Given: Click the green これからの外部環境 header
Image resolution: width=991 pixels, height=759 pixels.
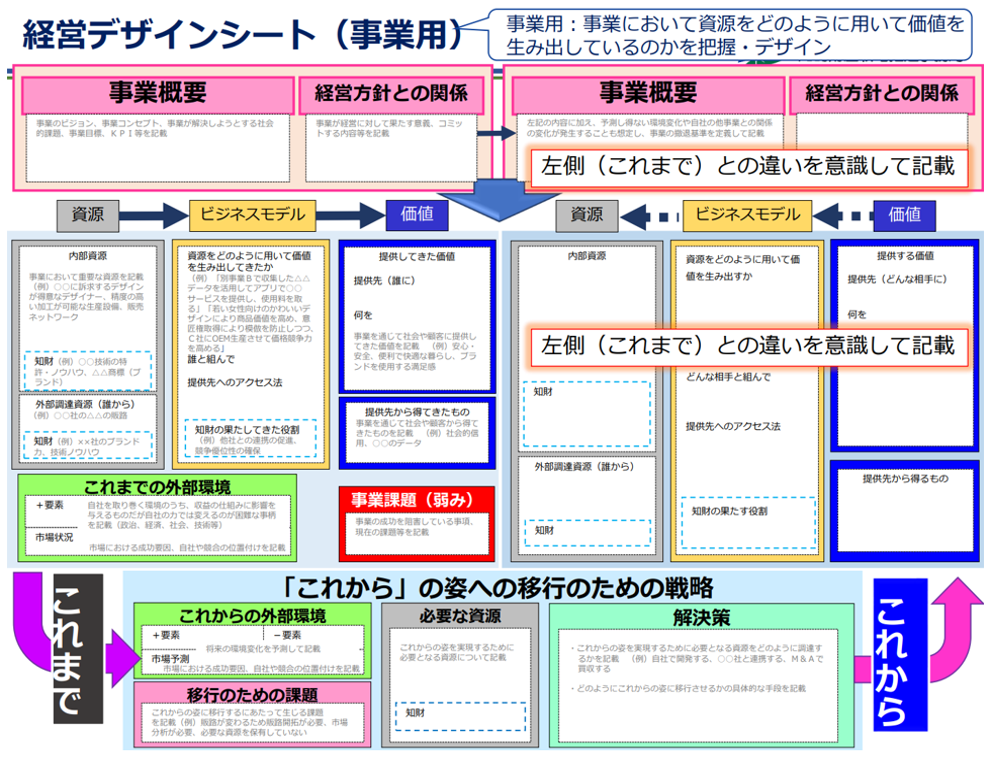Looking at the screenshot, I should point(252,616).
